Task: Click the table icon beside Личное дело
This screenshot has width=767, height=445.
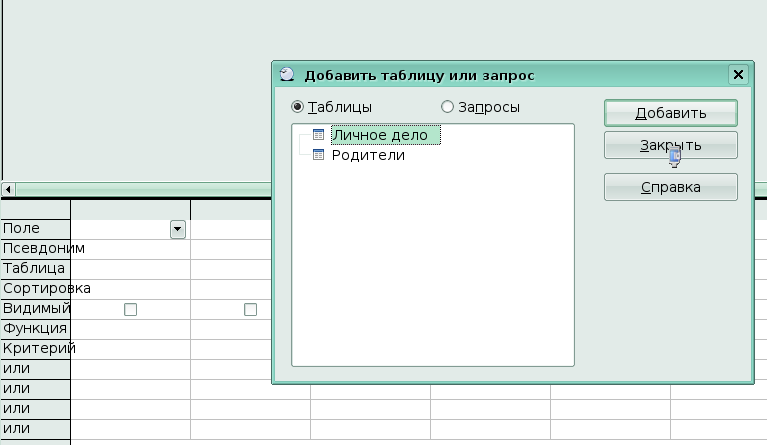Action: [318, 135]
